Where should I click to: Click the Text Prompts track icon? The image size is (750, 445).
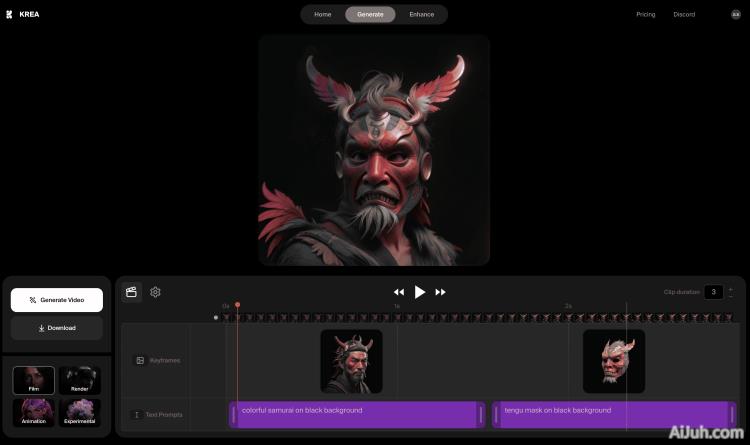[137, 415]
